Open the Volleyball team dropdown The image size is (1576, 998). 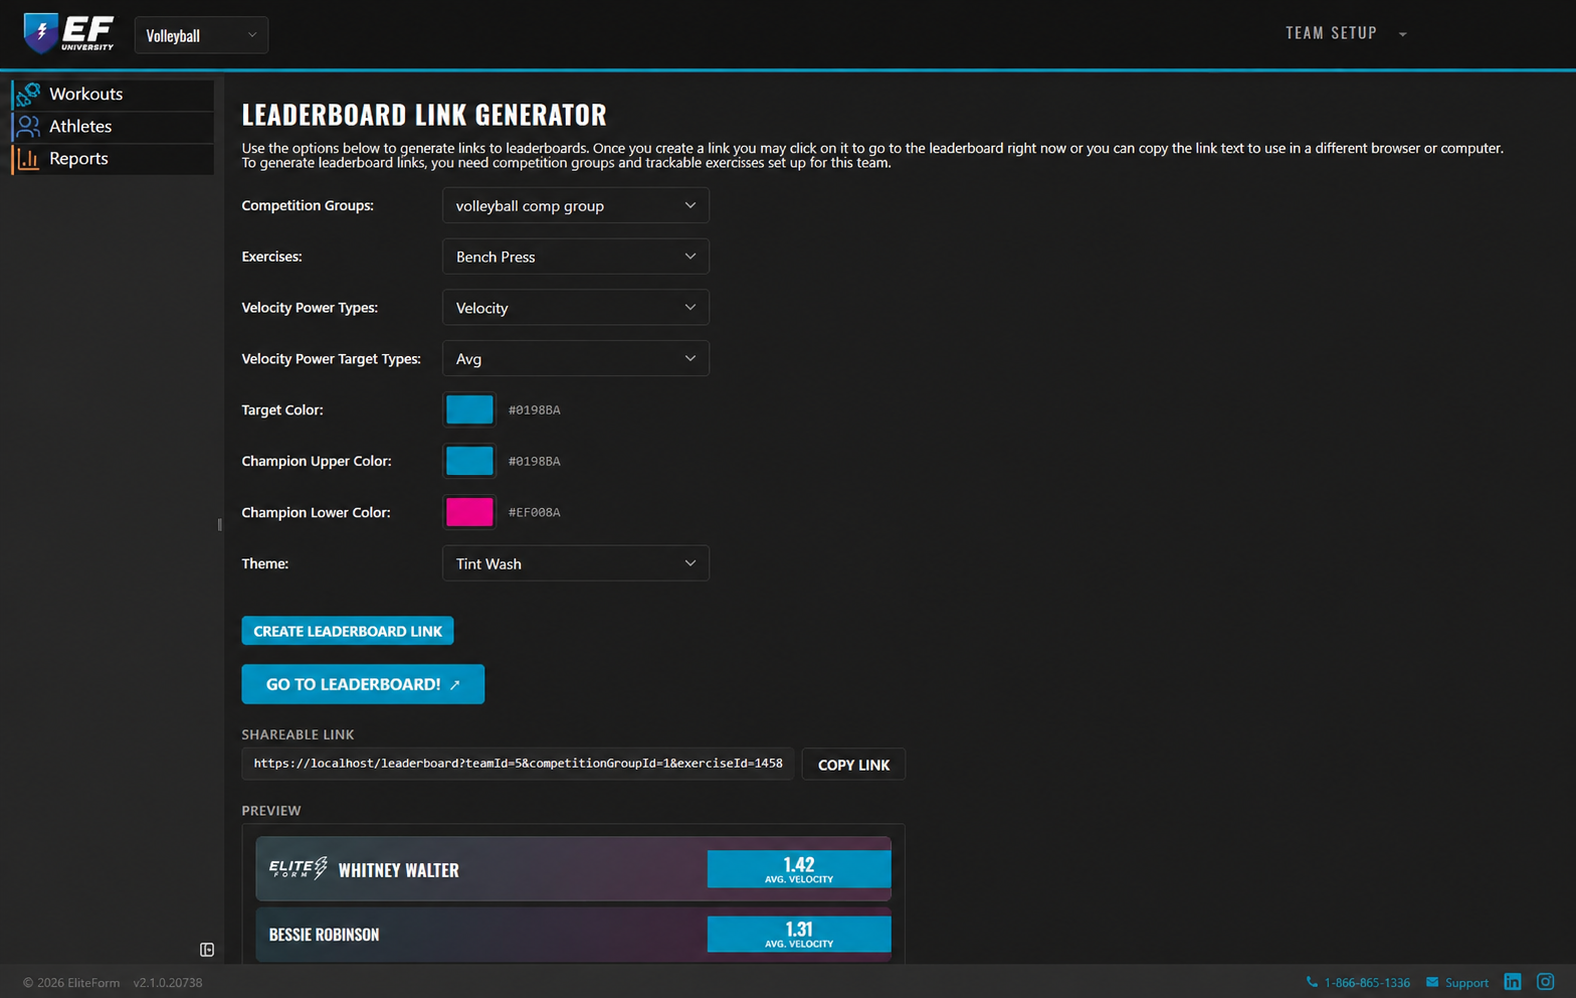pos(201,35)
